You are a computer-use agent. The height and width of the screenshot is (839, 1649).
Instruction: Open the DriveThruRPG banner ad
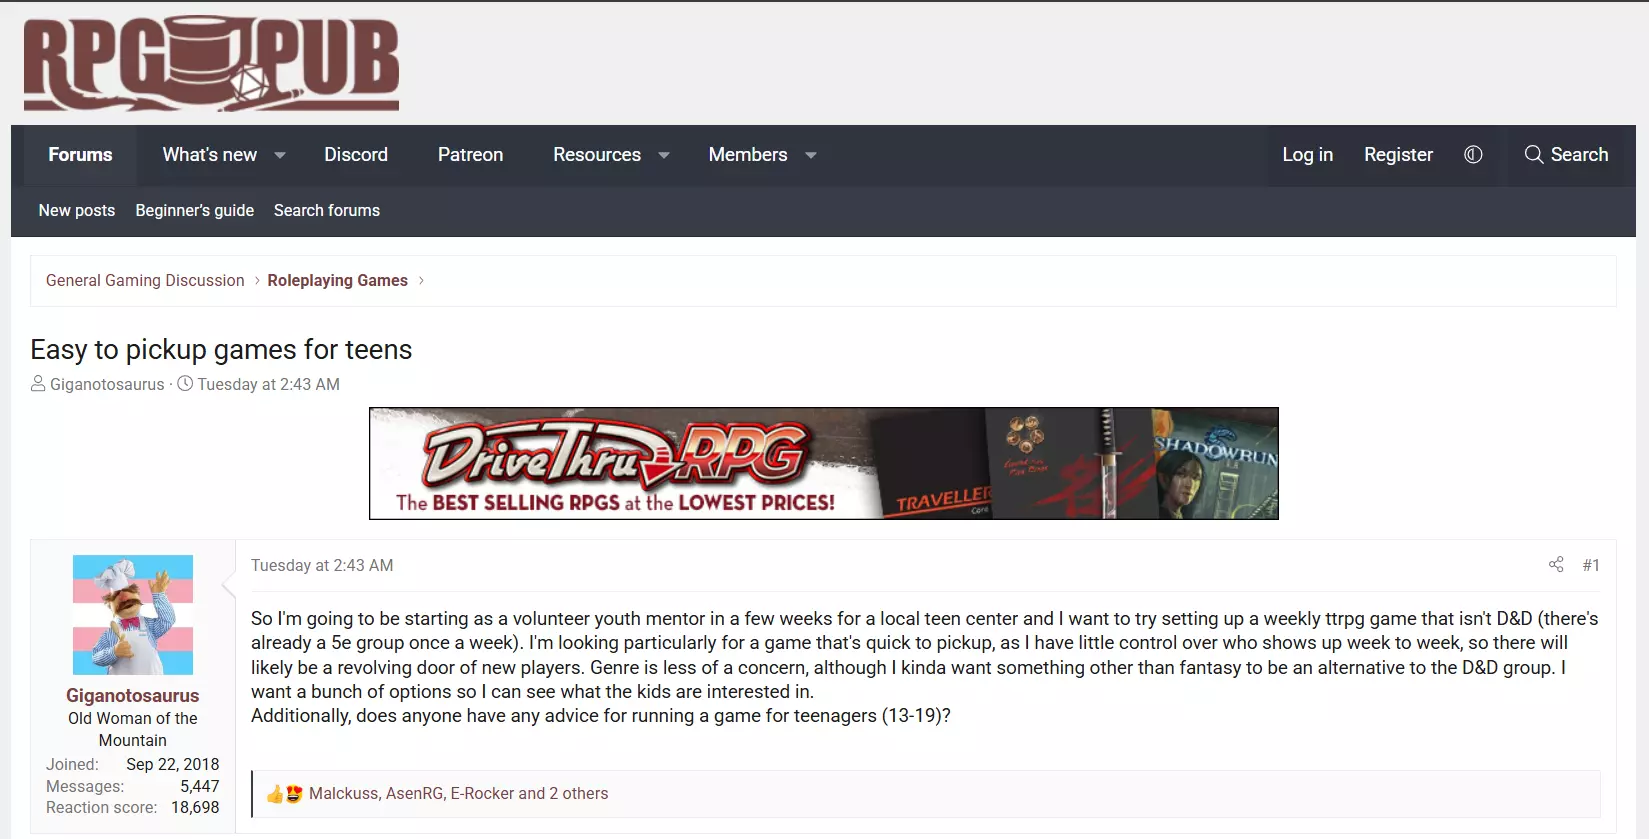[x=824, y=463]
